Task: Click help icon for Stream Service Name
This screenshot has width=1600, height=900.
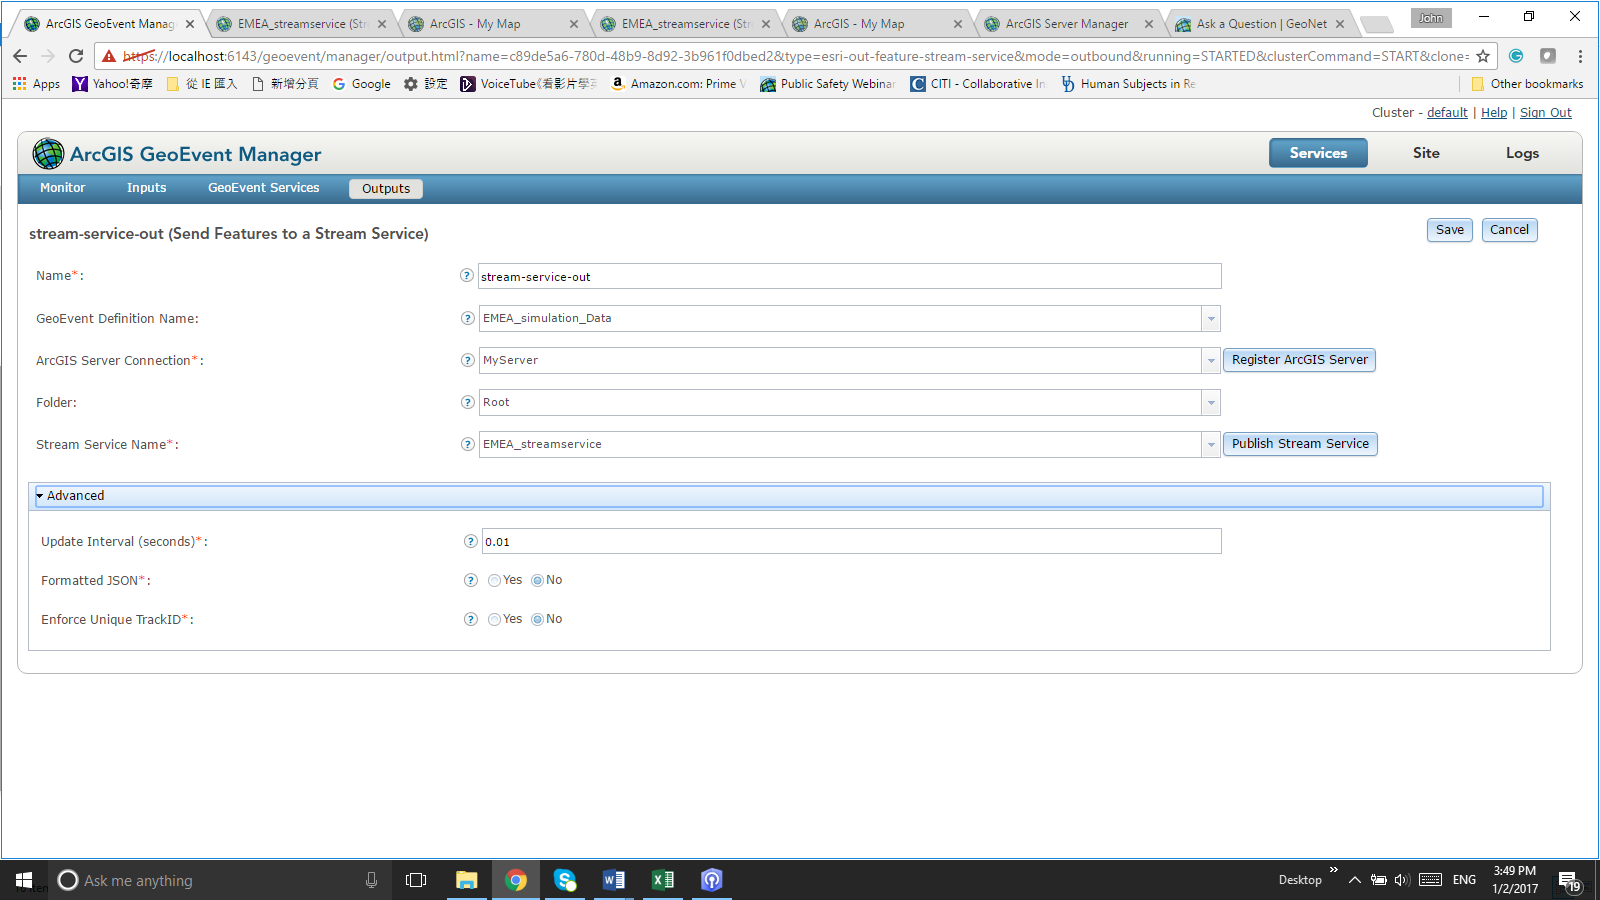Action: pyautogui.click(x=467, y=444)
